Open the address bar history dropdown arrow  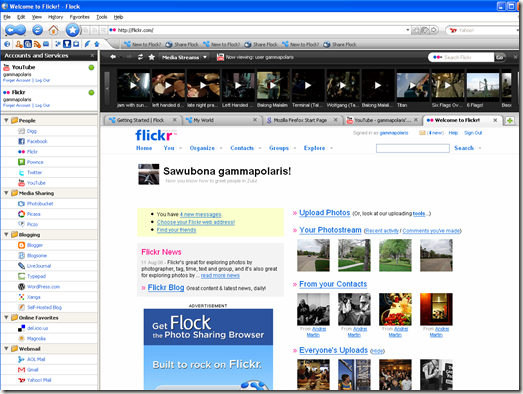click(408, 30)
